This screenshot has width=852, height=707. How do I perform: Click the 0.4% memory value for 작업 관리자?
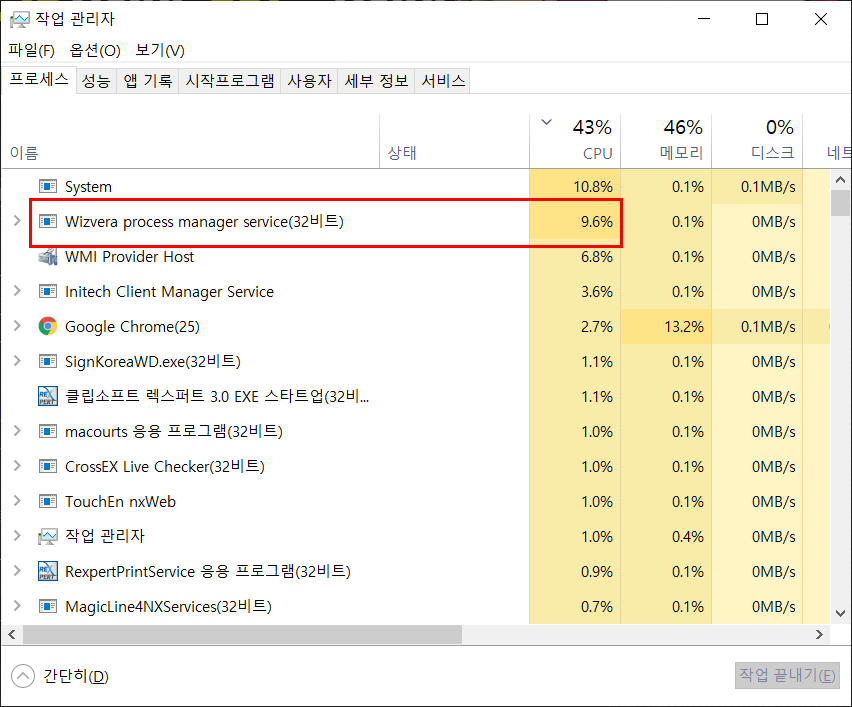pyautogui.click(x=687, y=537)
